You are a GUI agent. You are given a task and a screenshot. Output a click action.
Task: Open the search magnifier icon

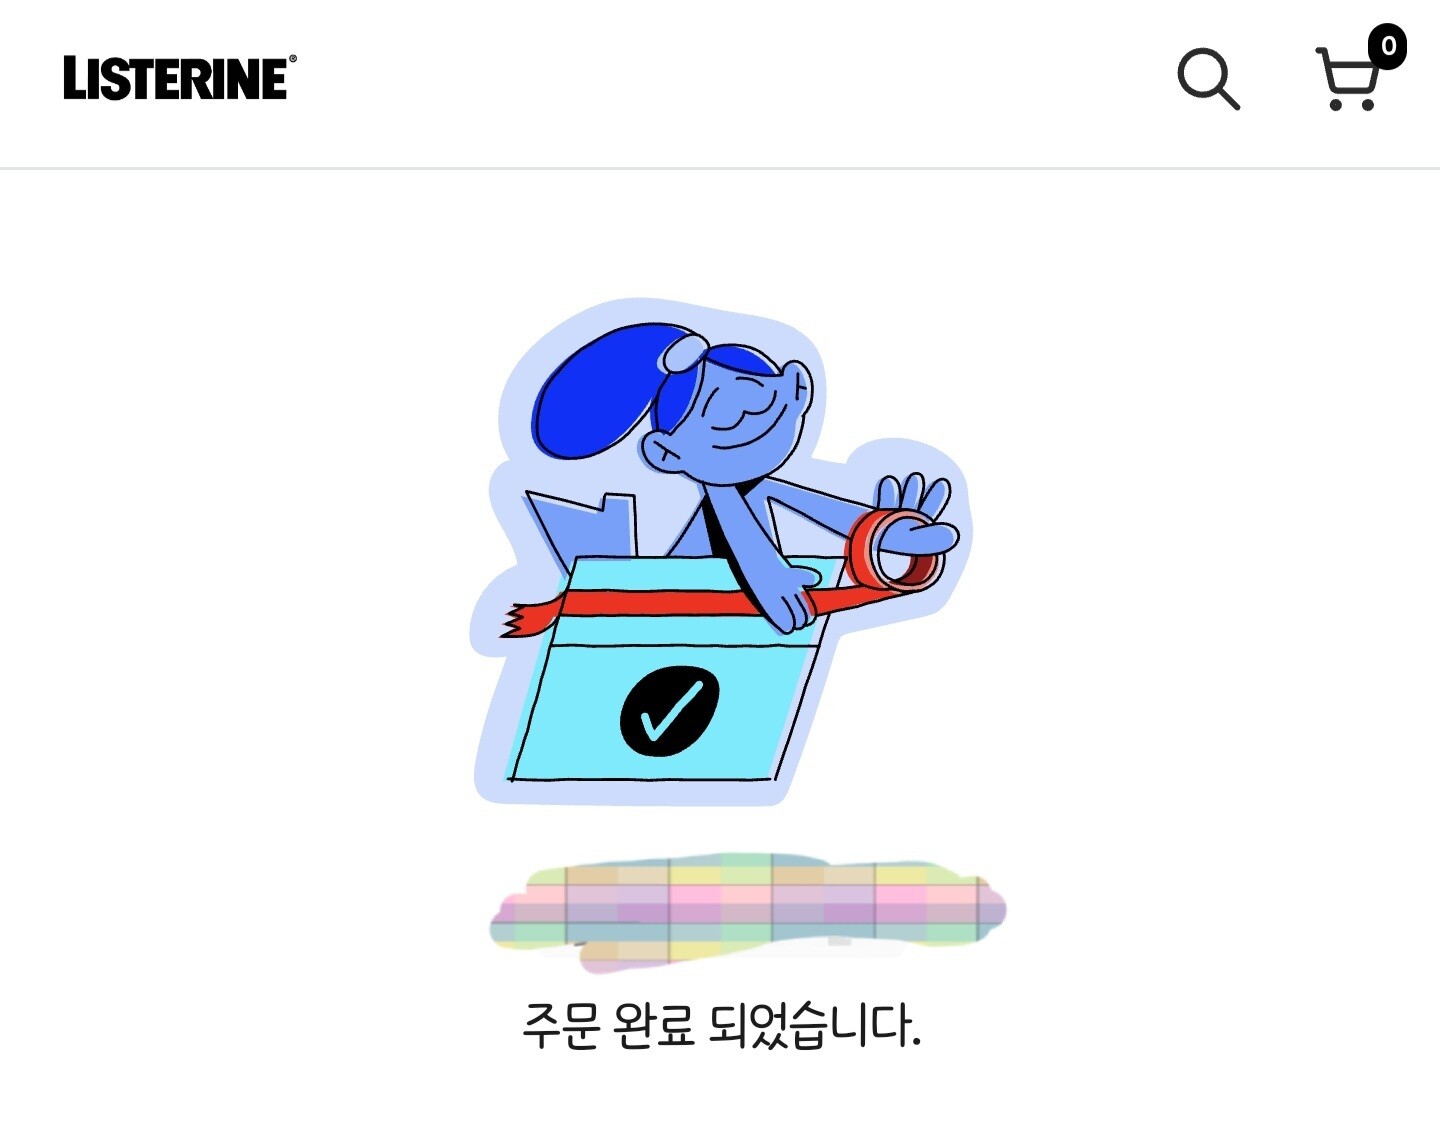(1208, 78)
